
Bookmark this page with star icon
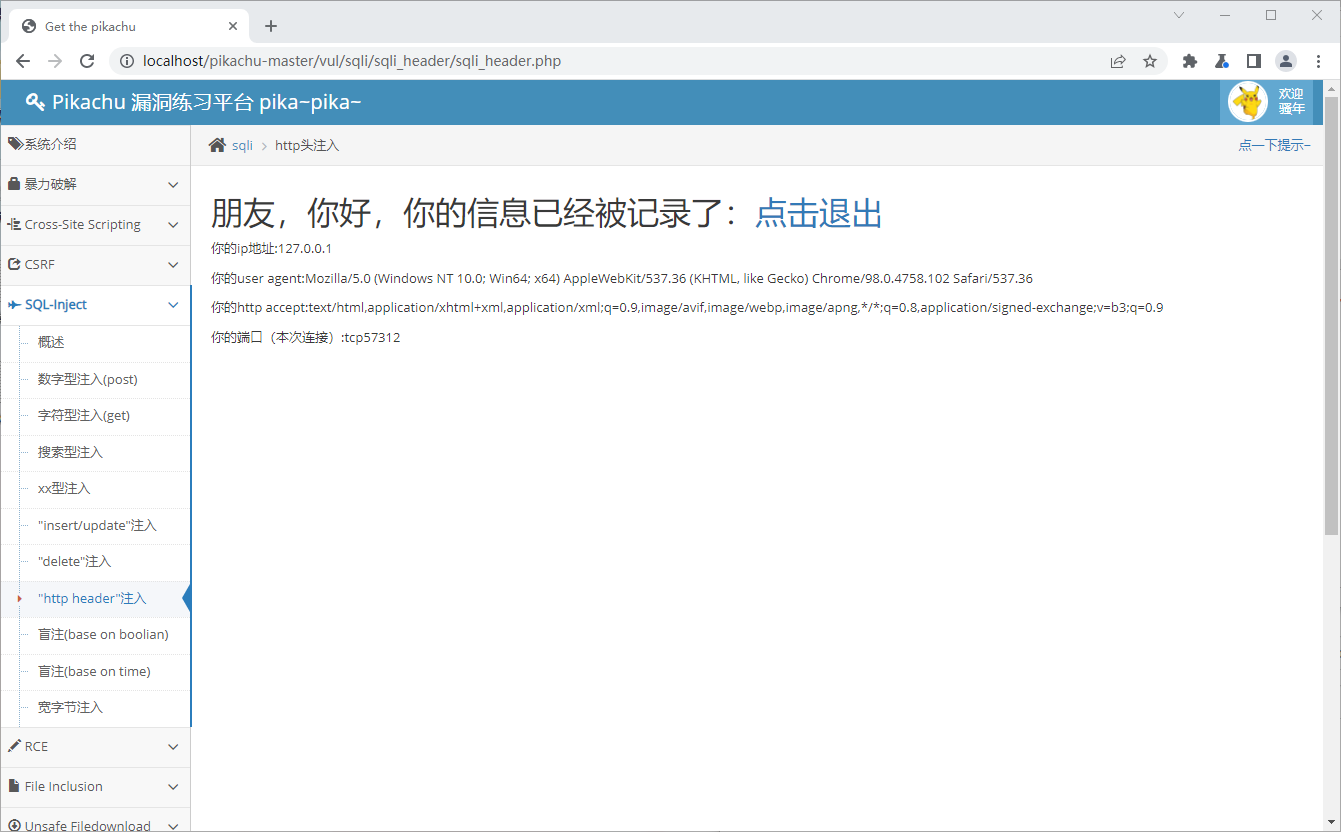pyautogui.click(x=1150, y=61)
